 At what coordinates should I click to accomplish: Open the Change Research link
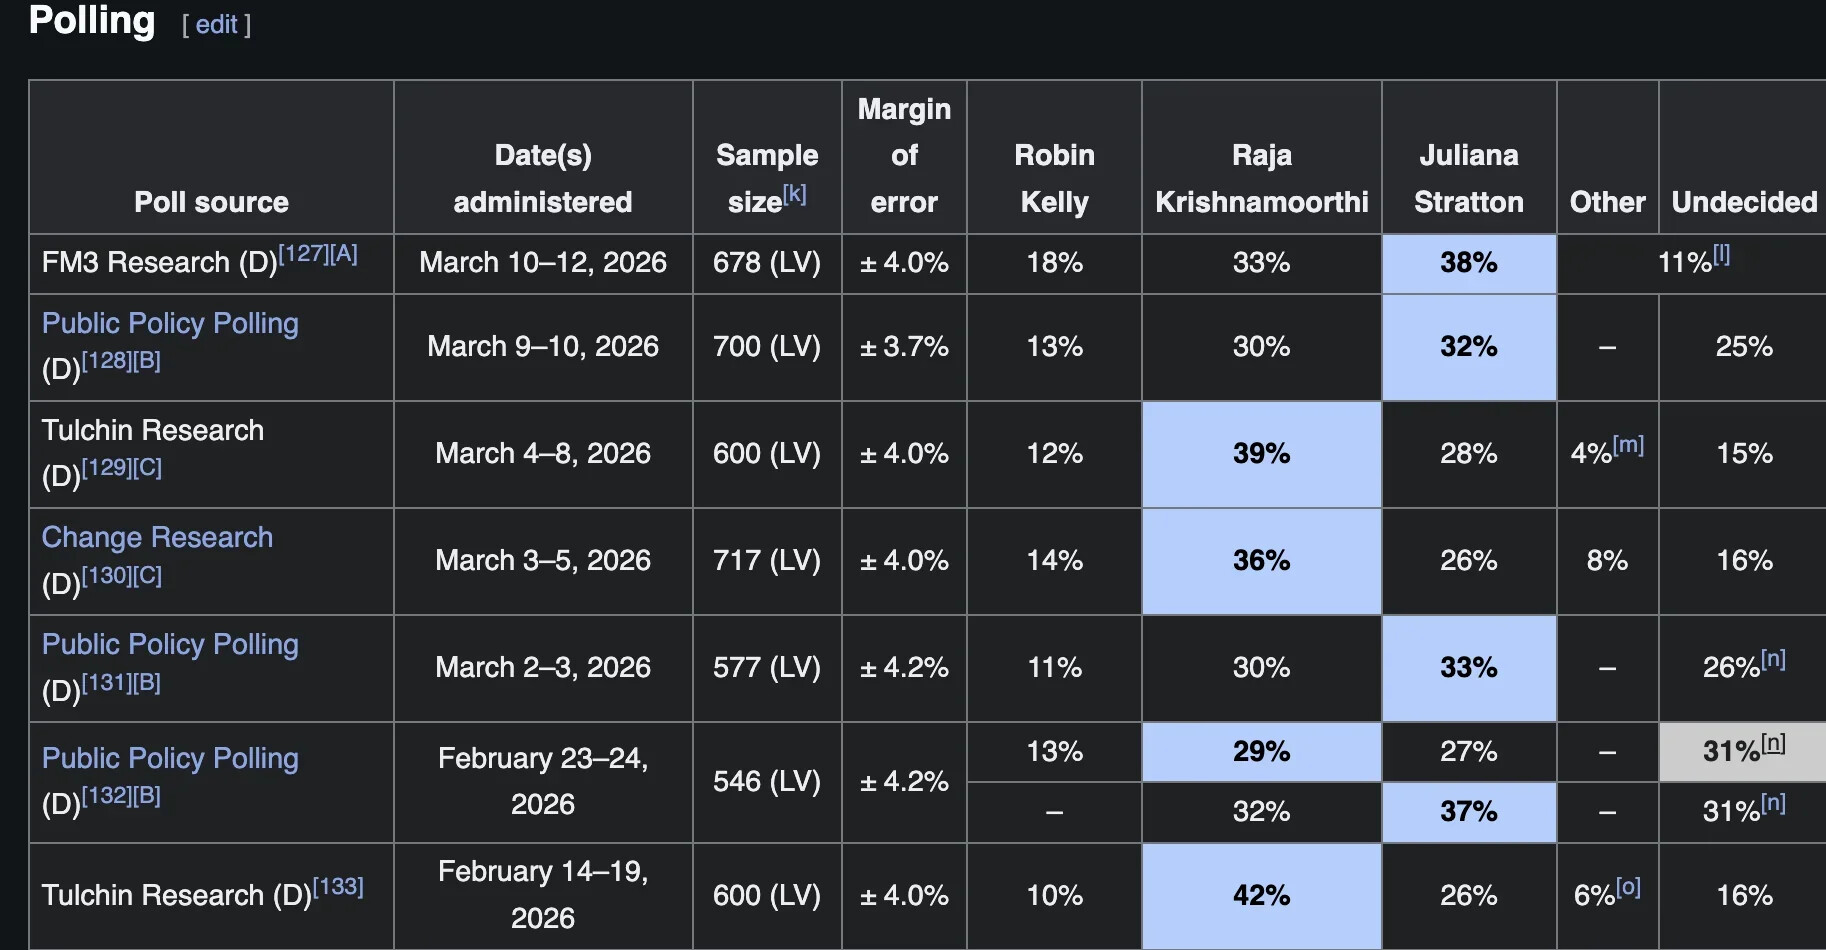point(157,537)
